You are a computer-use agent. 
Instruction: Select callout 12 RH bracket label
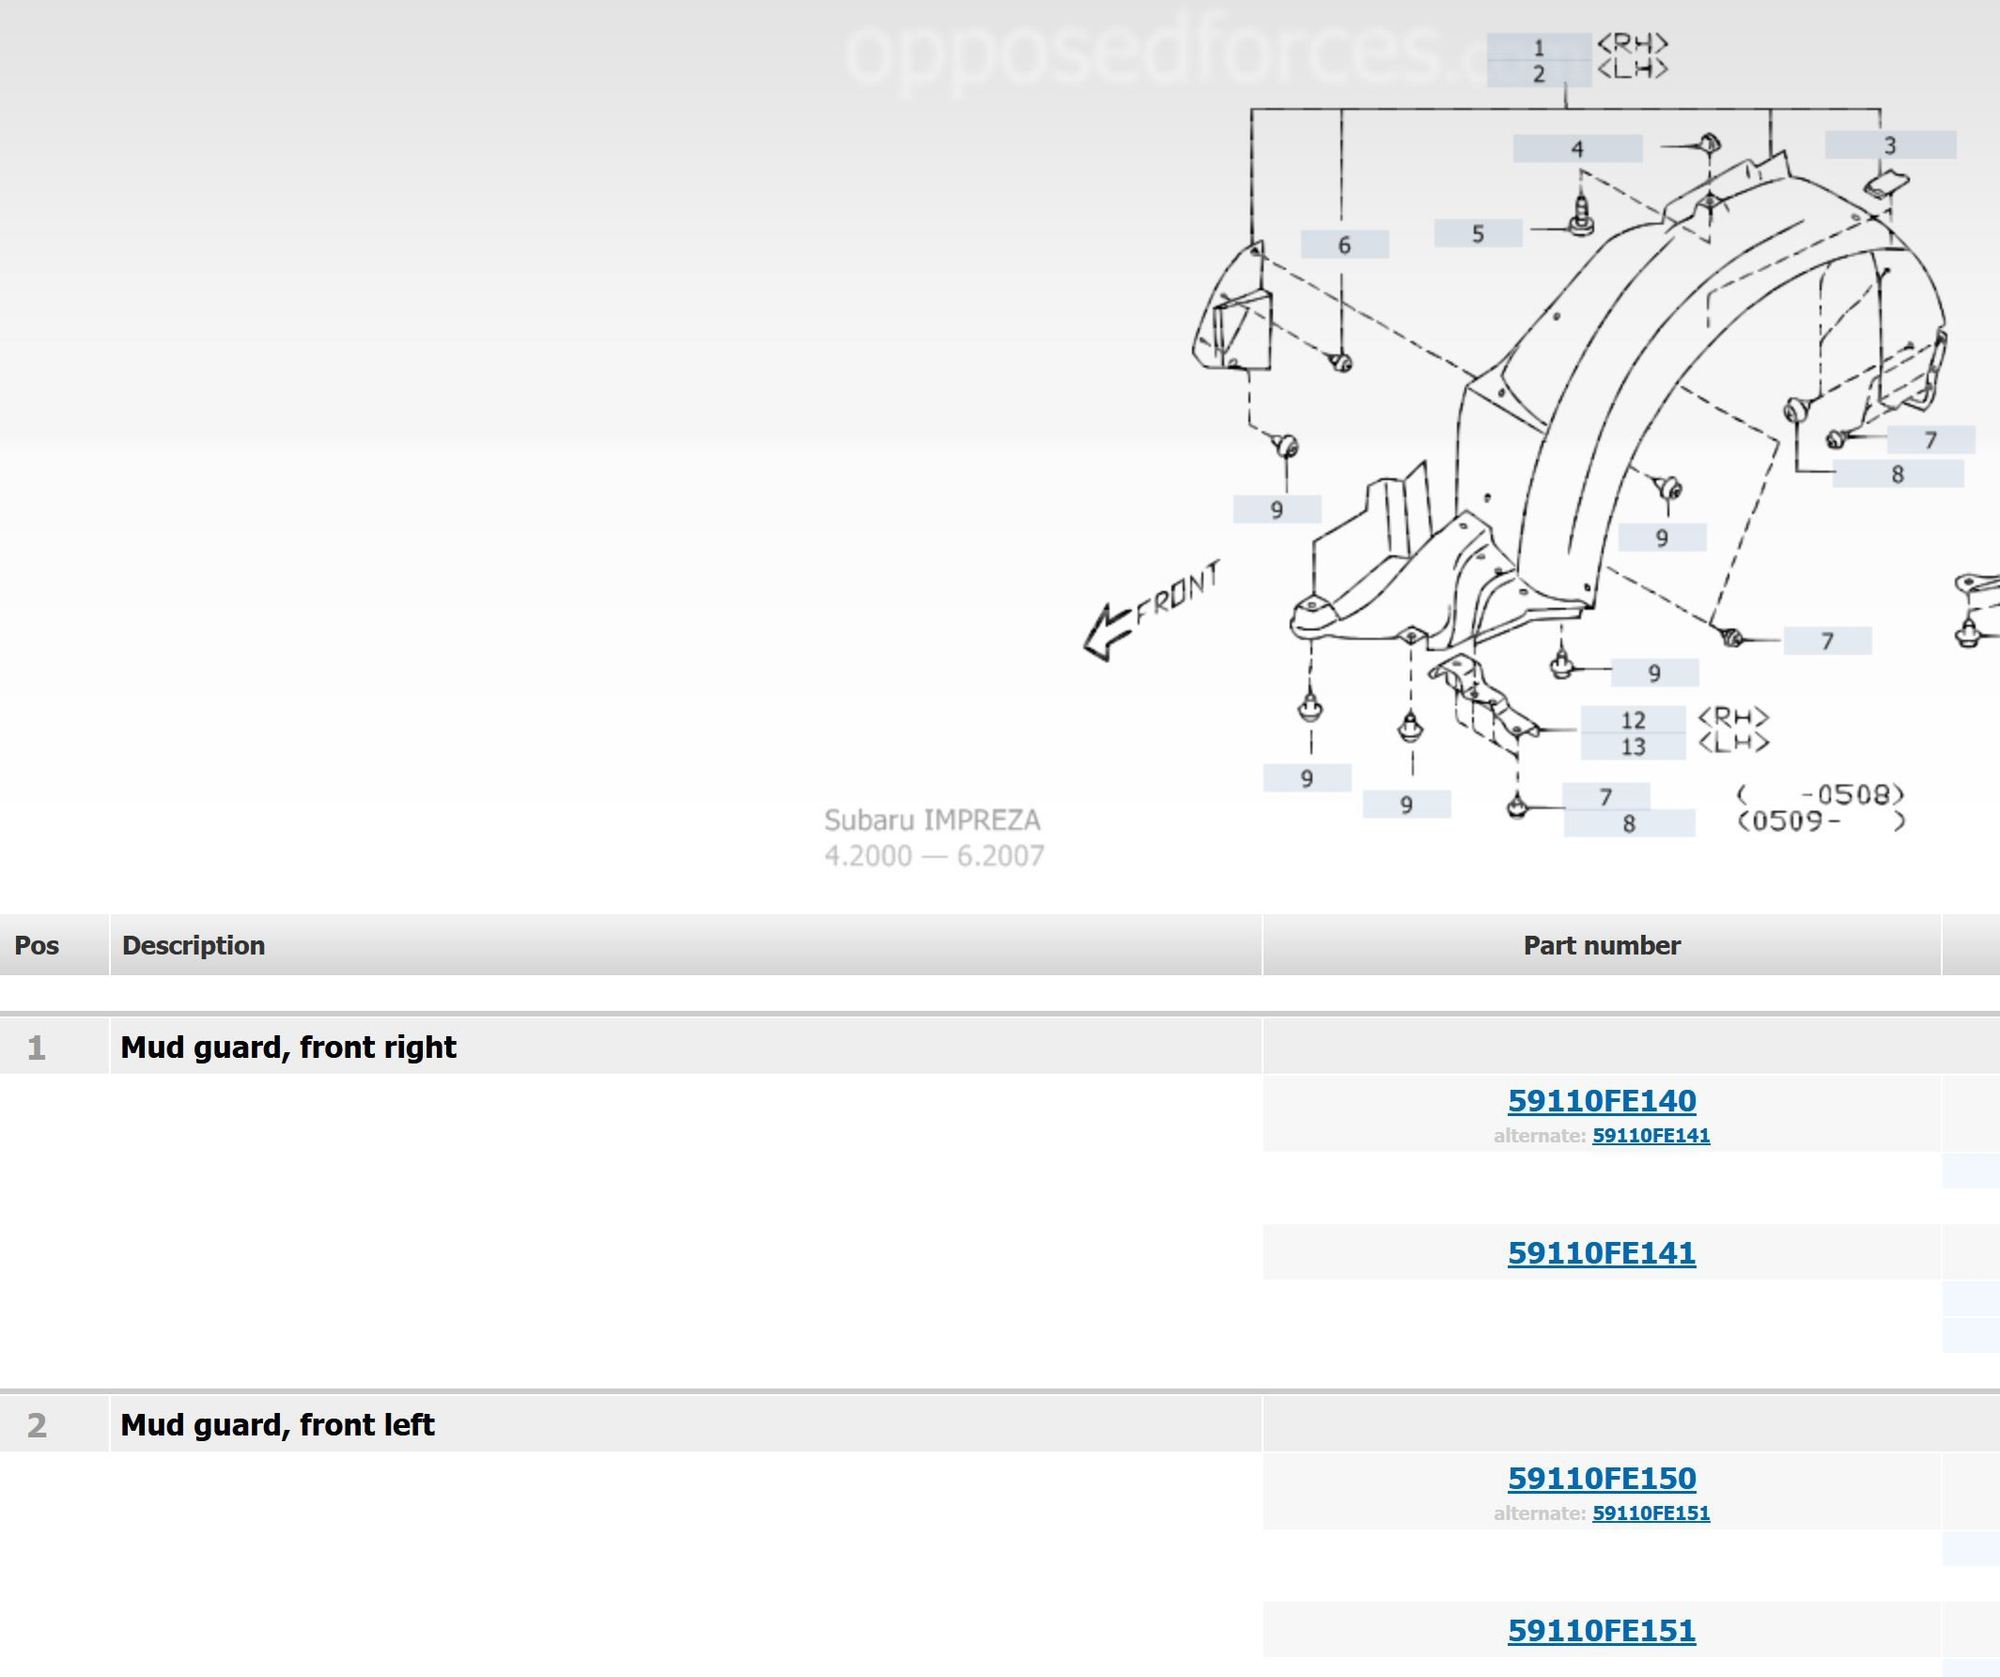[x=1632, y=720]
